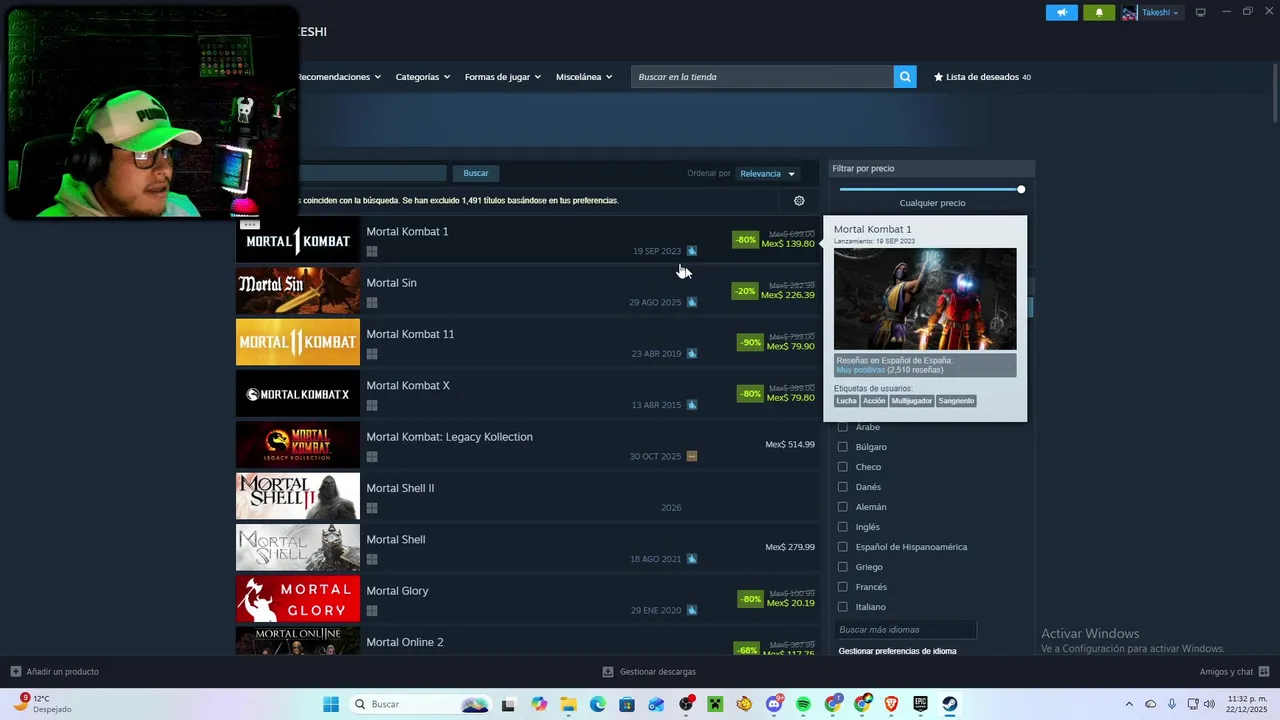Check the Griego language filter

[x=842, y=567]
